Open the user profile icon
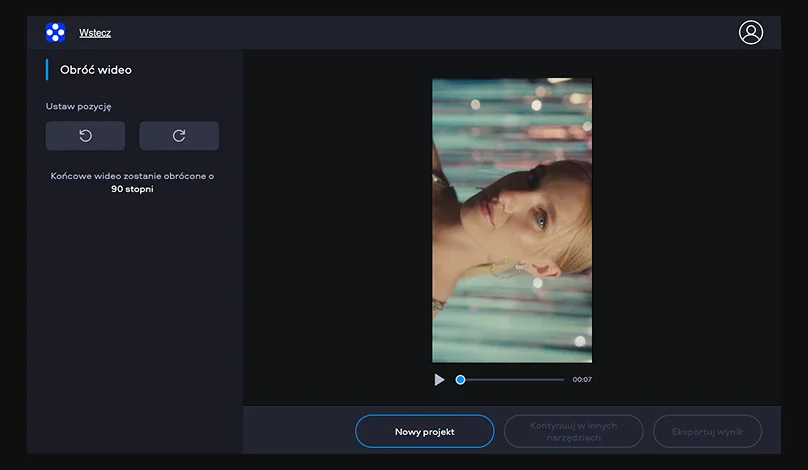This screenshot has height=470, width=808. point(750,32)
